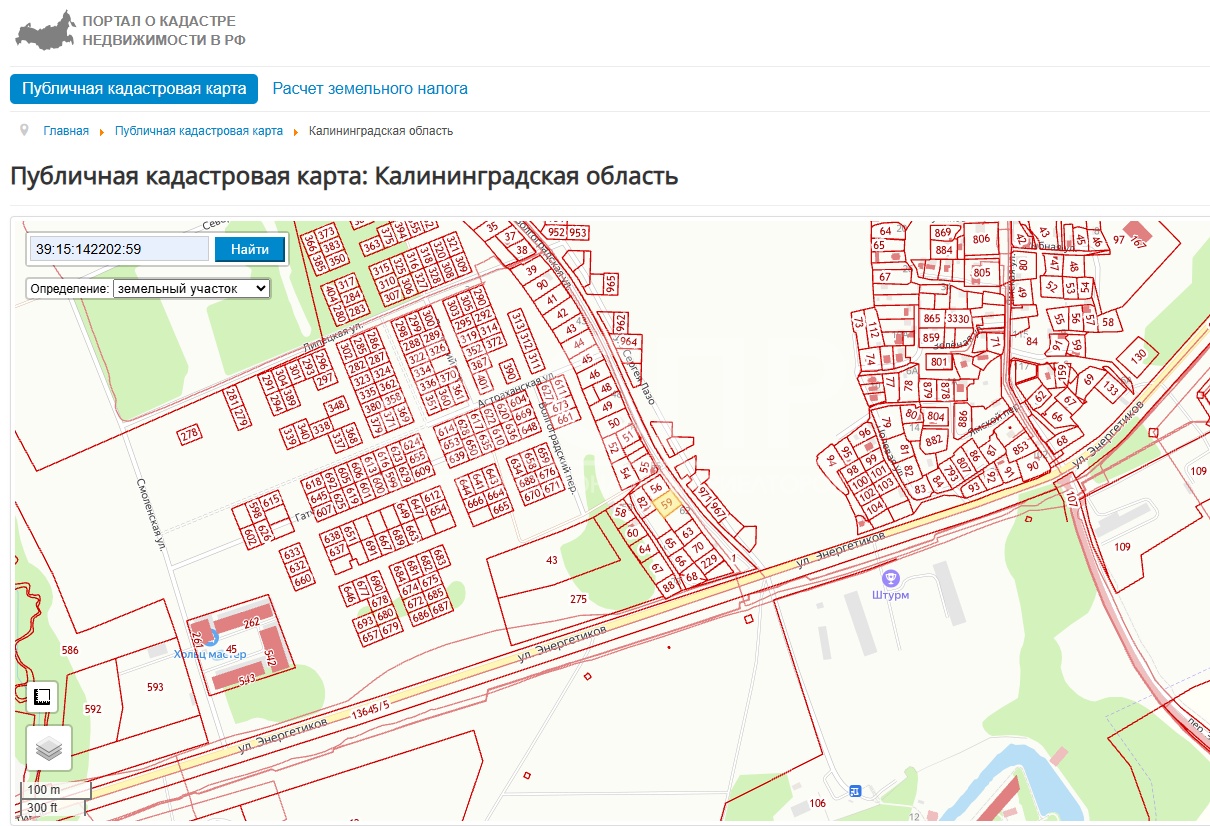This screenshot has height=826, width=1210.
Task: Click parcel label 886
Action: point(963,418)
